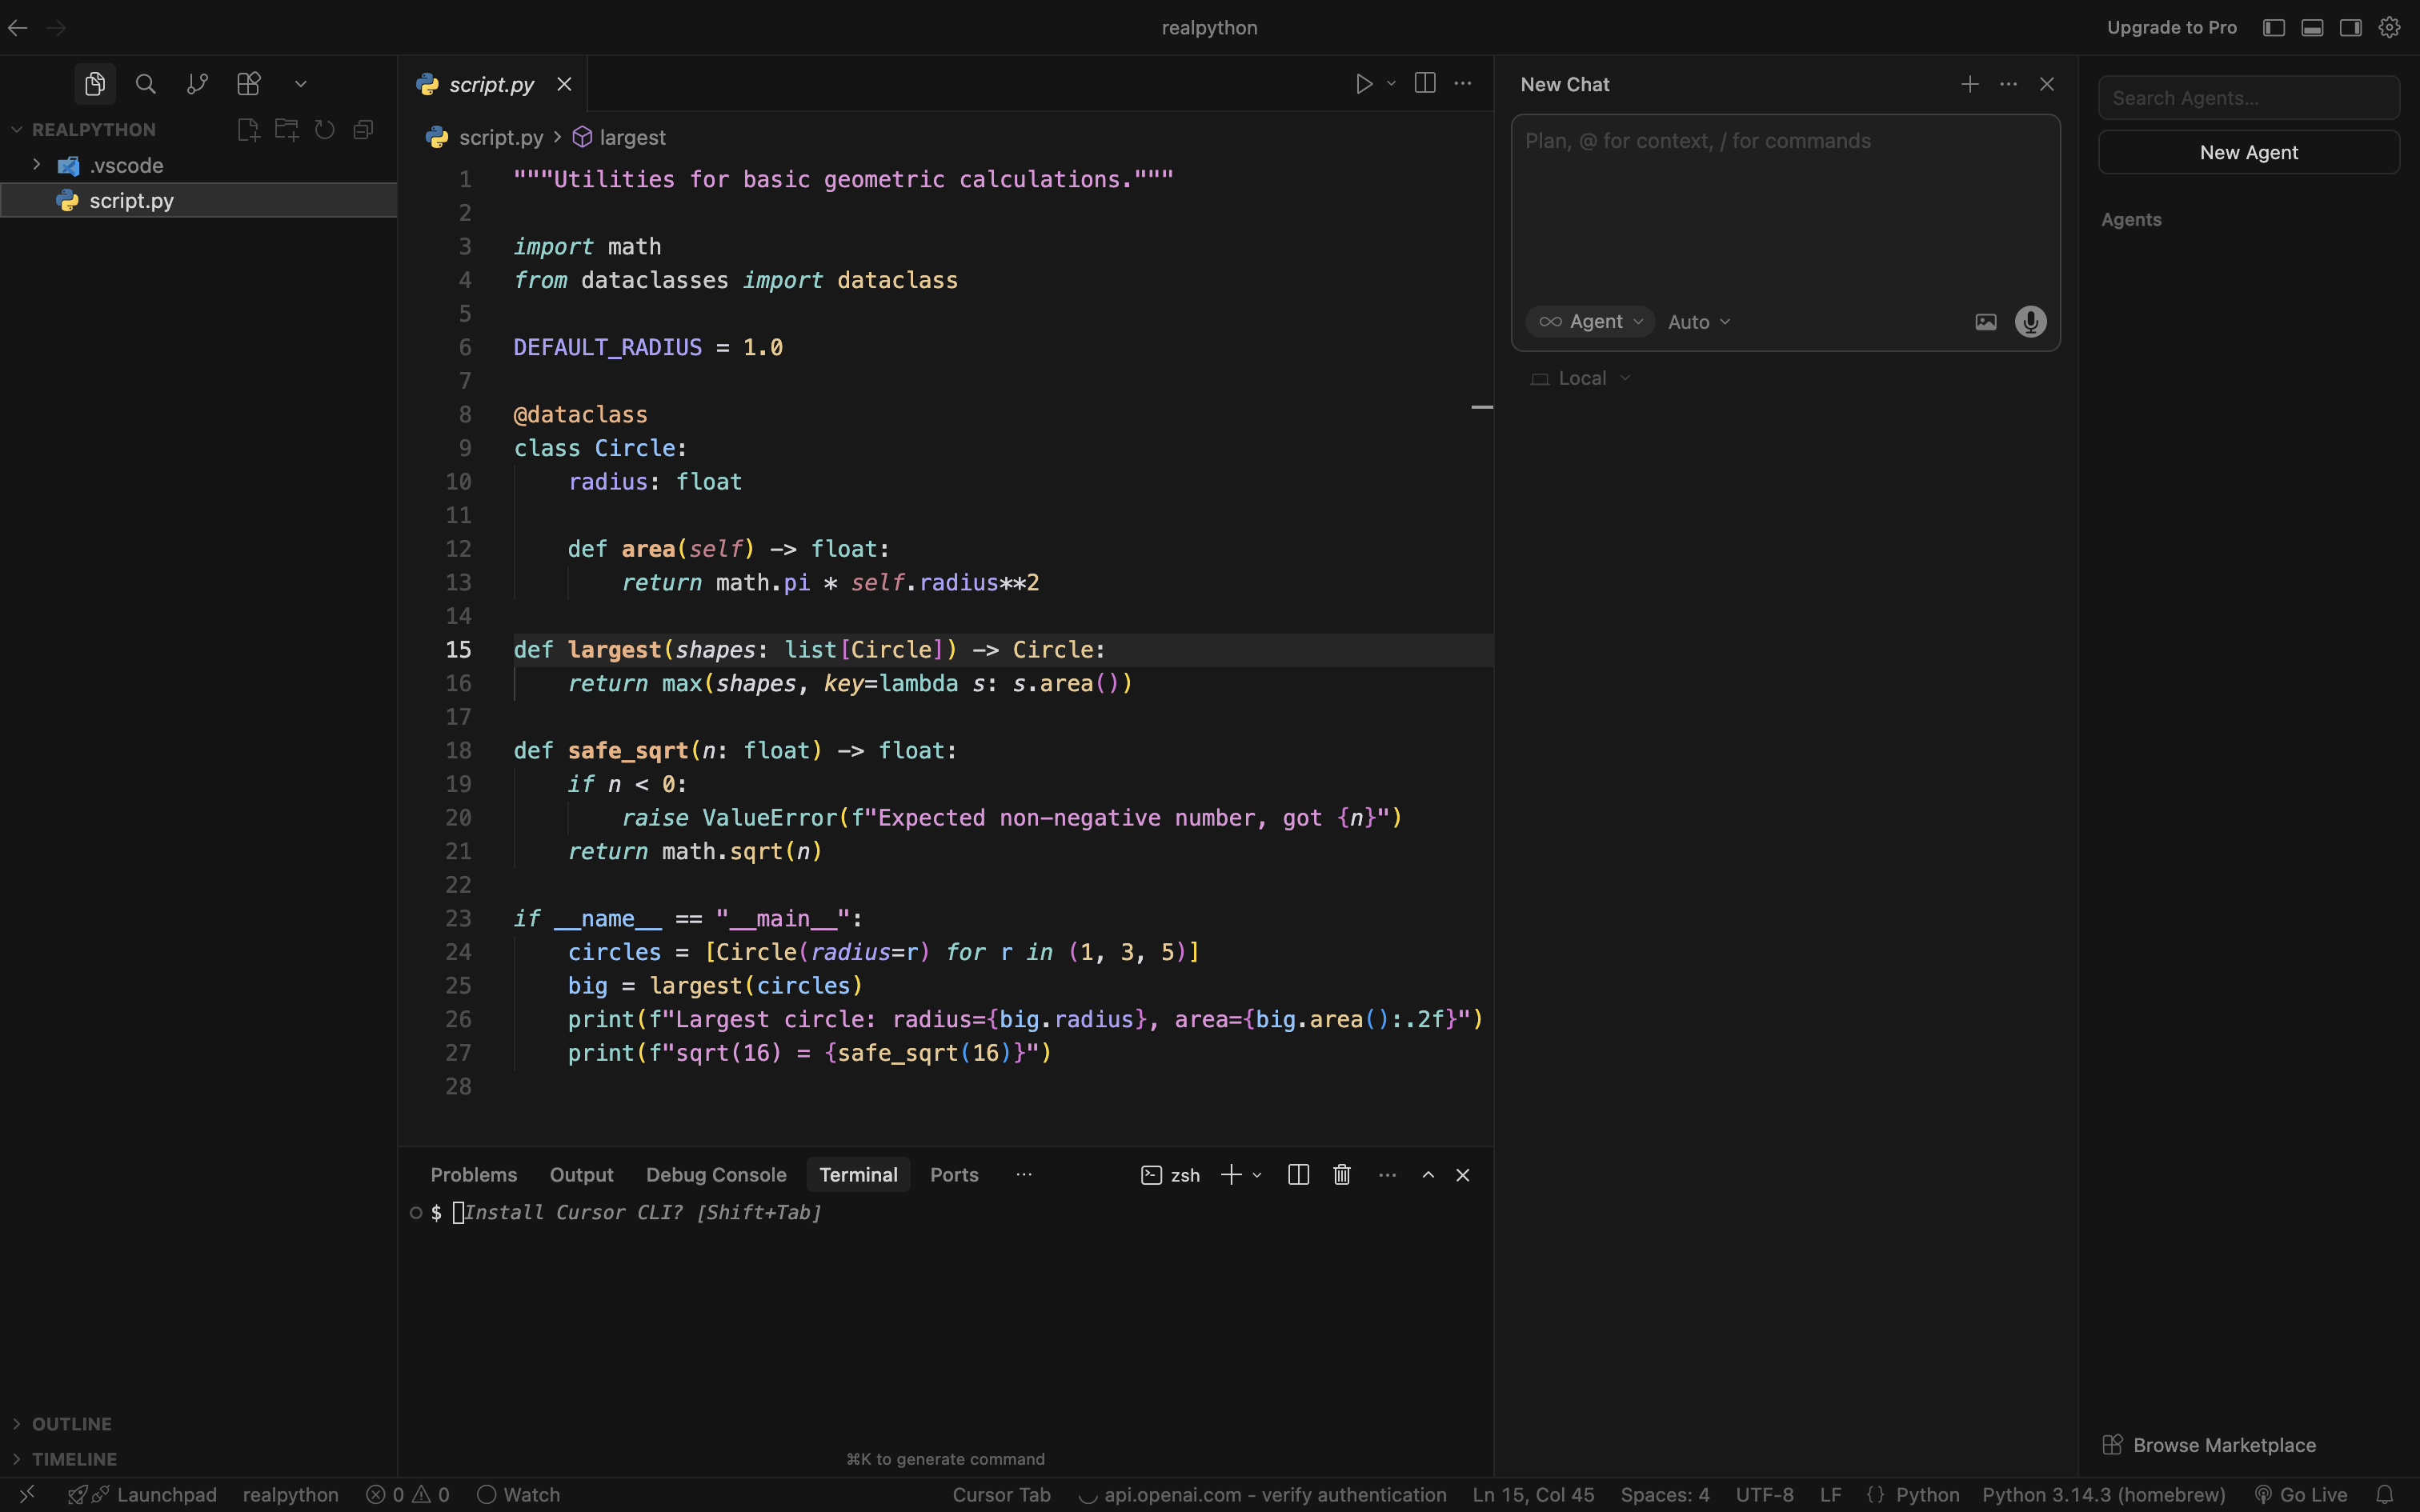
Task: Open the Auto model dropdown
Action: coord(1699,322)
